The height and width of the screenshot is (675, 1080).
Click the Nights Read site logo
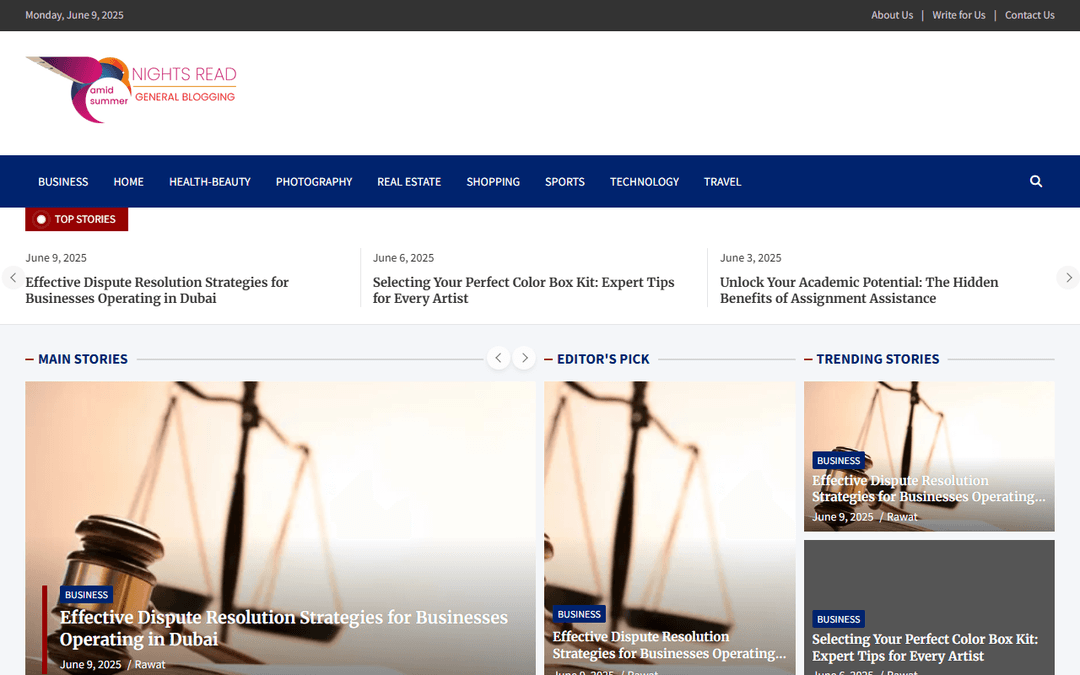tap(131, 90)
